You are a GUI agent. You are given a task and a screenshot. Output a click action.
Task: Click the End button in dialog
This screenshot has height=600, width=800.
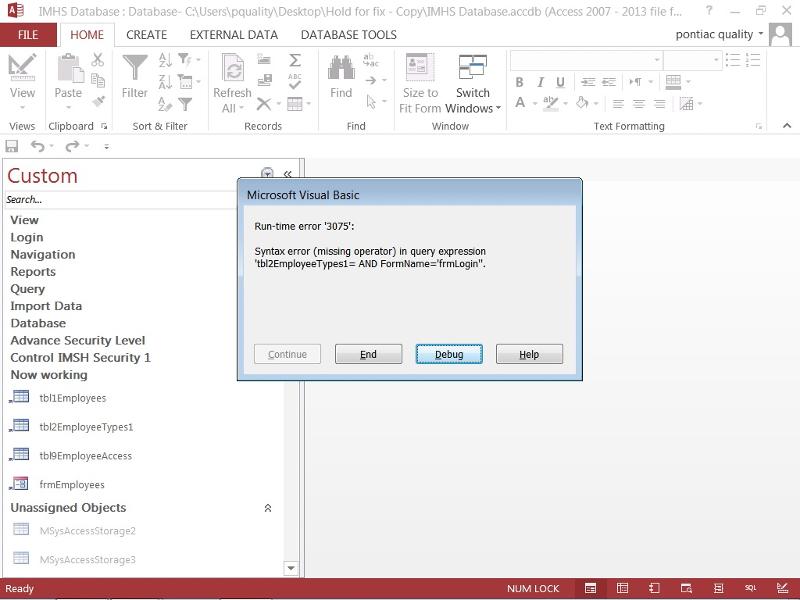click(x=368, y=354)
